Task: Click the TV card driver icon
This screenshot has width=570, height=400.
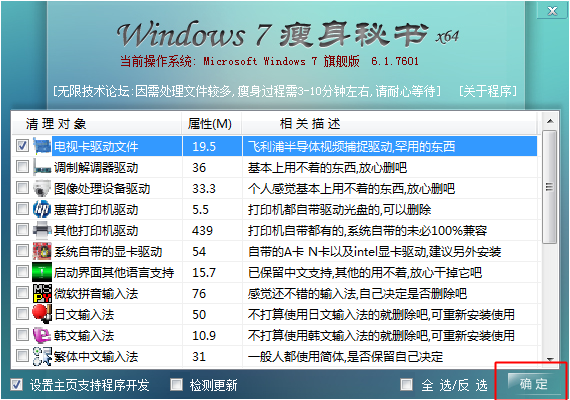Action: click(x=42, y=146)
